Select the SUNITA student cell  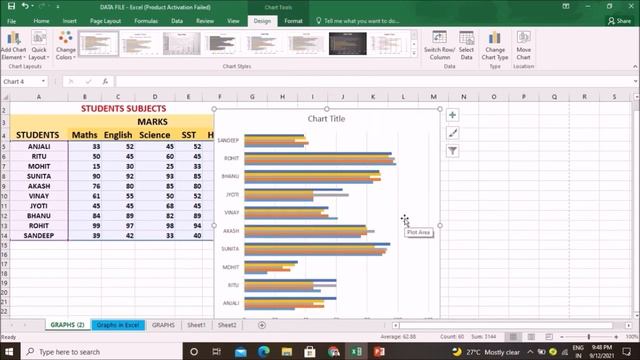pos(39,176)
